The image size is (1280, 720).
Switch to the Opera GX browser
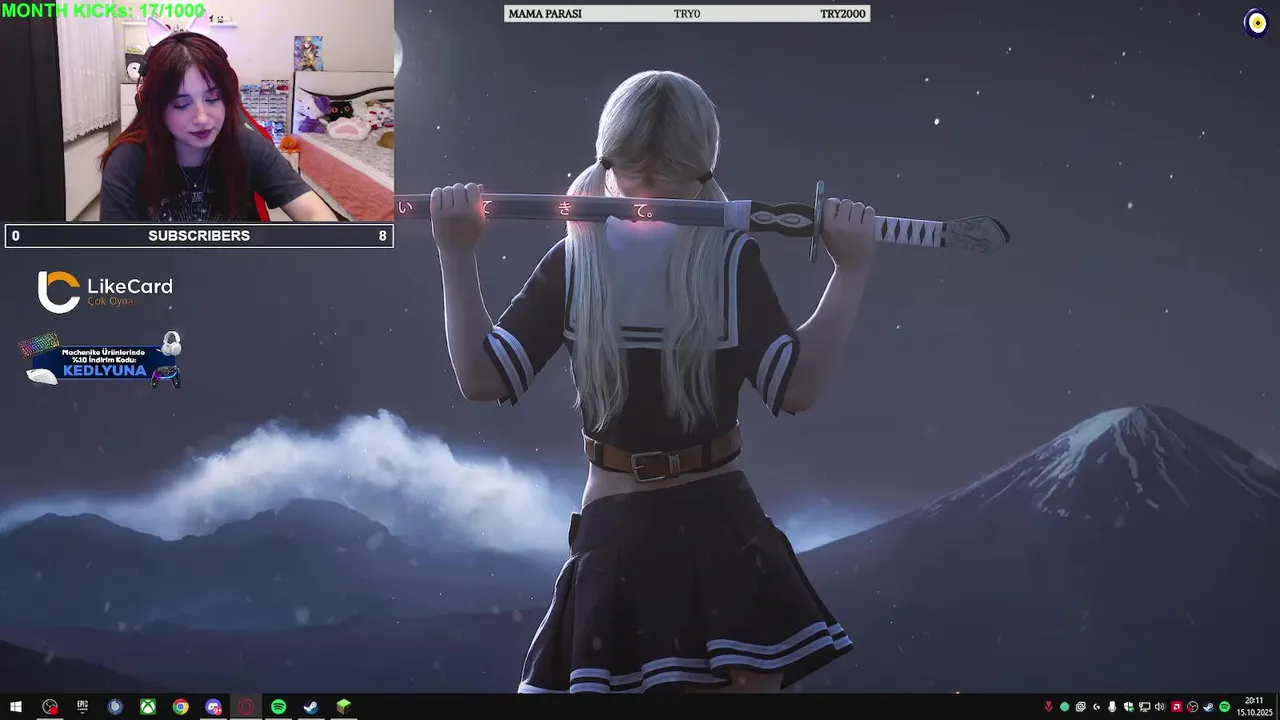pos(246,707)
